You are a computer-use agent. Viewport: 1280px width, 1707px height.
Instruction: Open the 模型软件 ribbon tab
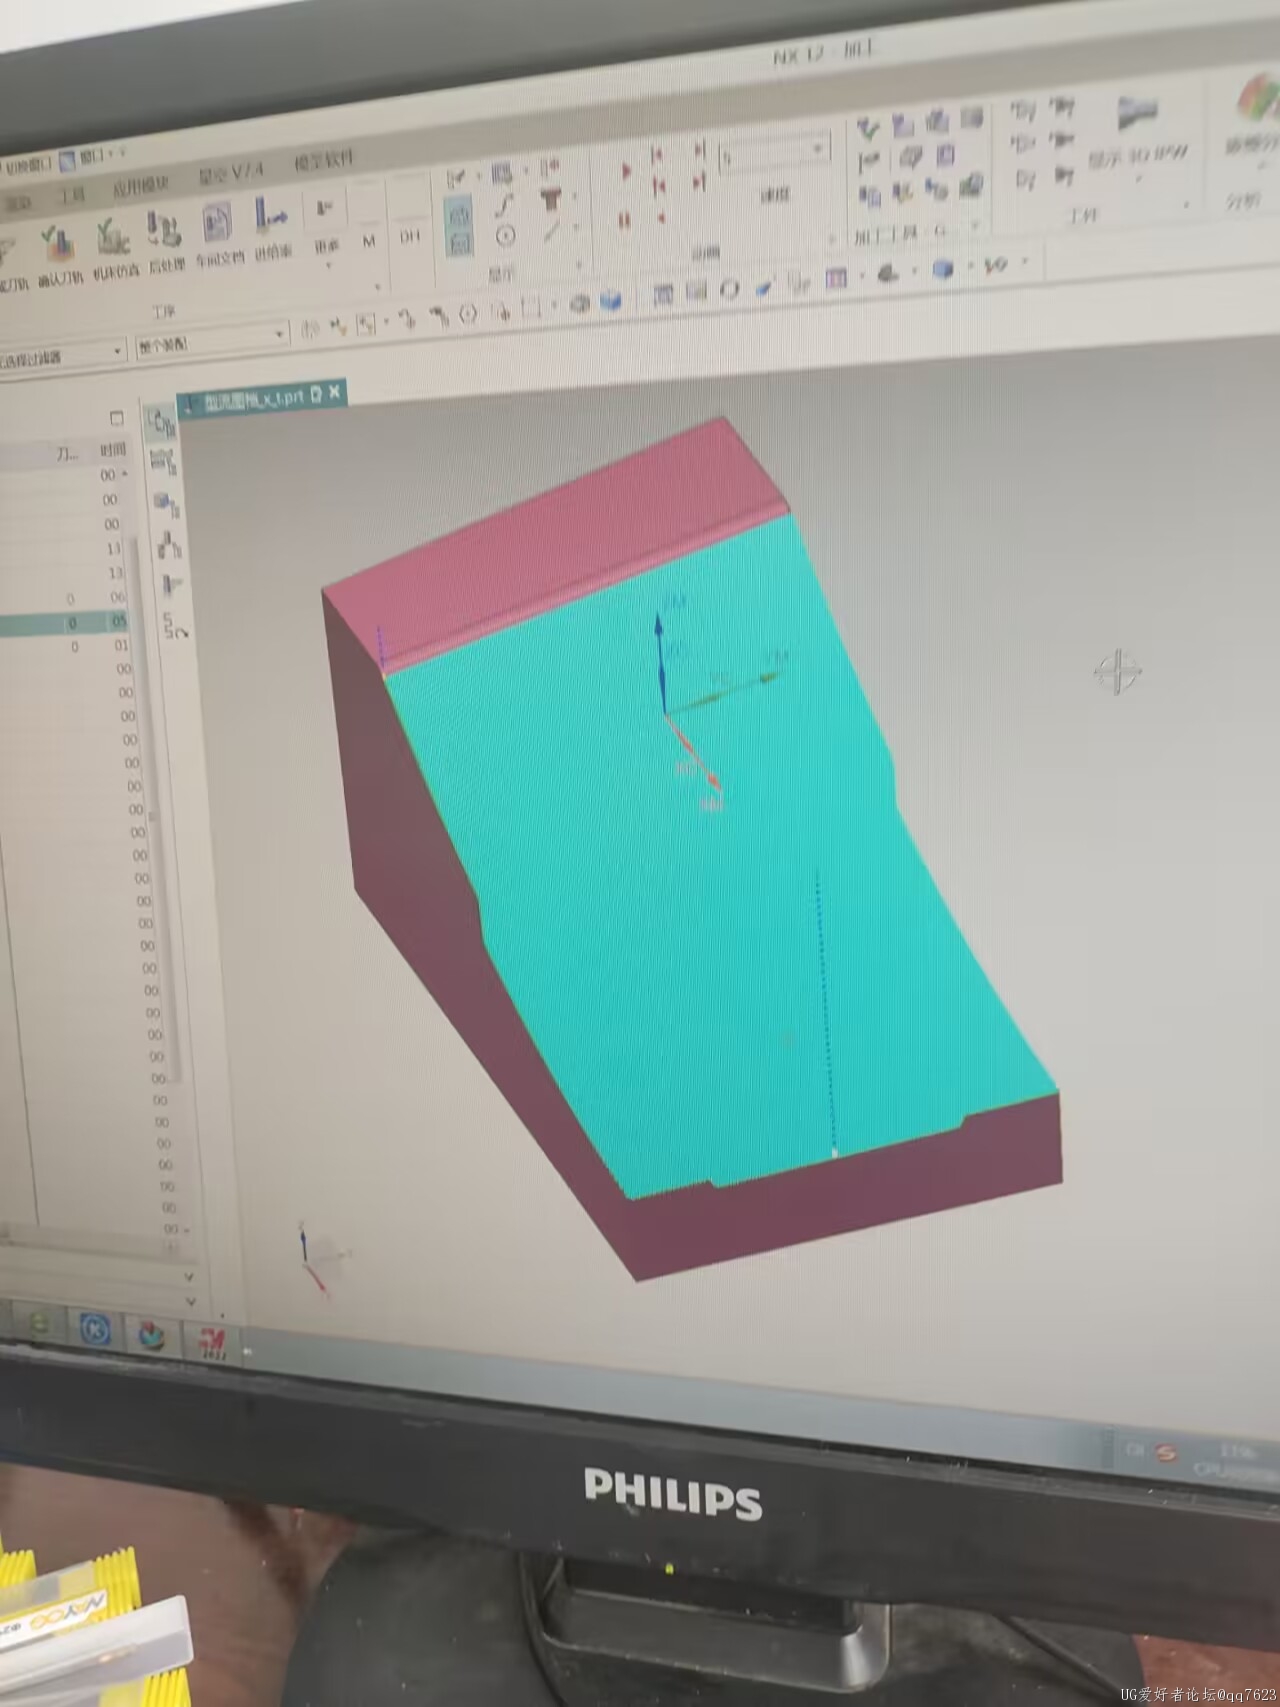[323, 160]
